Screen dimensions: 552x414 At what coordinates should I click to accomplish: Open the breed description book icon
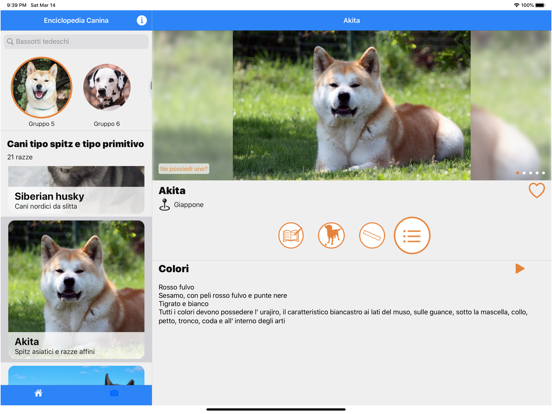291,235
